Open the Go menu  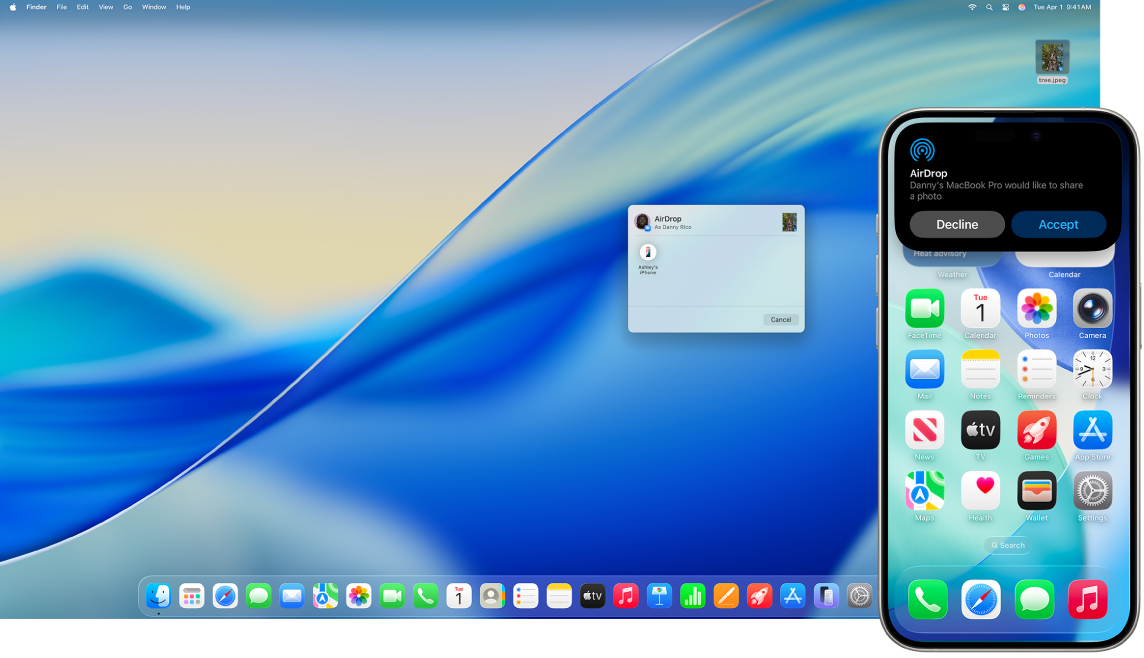[127, 7]
